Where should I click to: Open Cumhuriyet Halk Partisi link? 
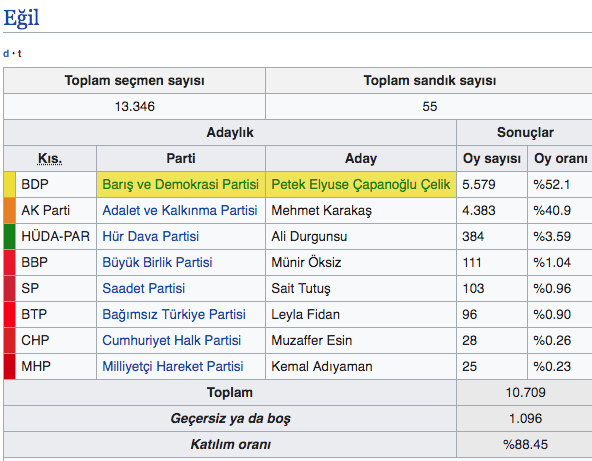[x=171, y=341]
